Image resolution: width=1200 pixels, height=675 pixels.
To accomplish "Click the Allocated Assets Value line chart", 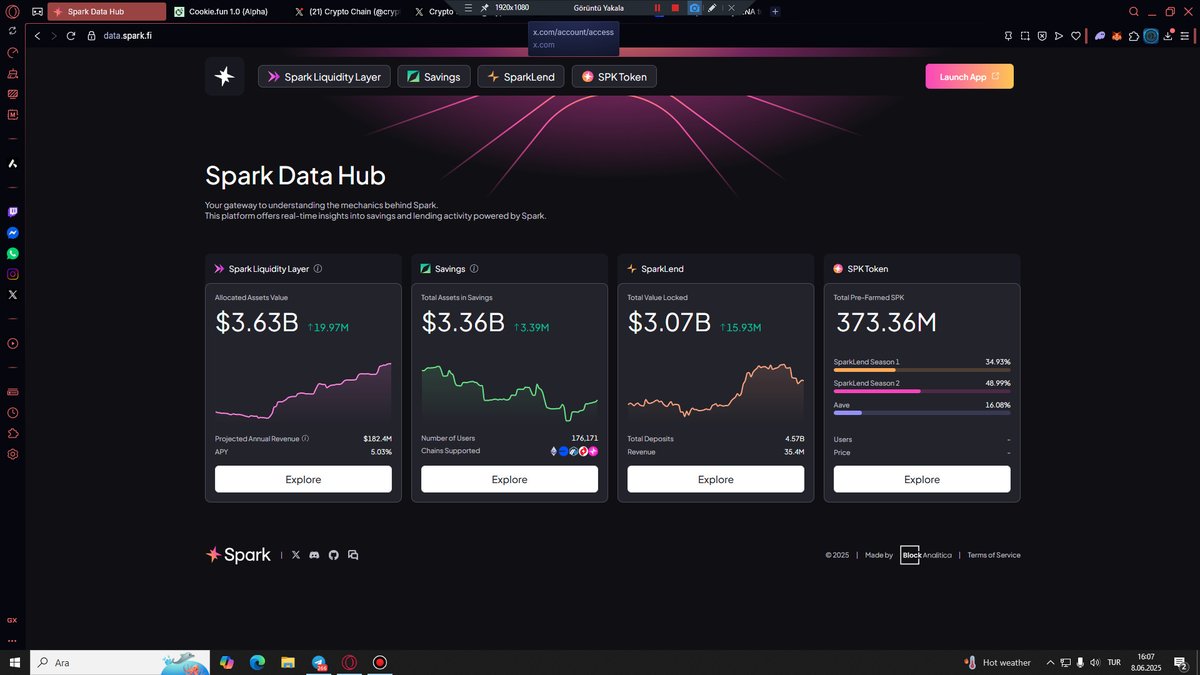I will (303, 391).
